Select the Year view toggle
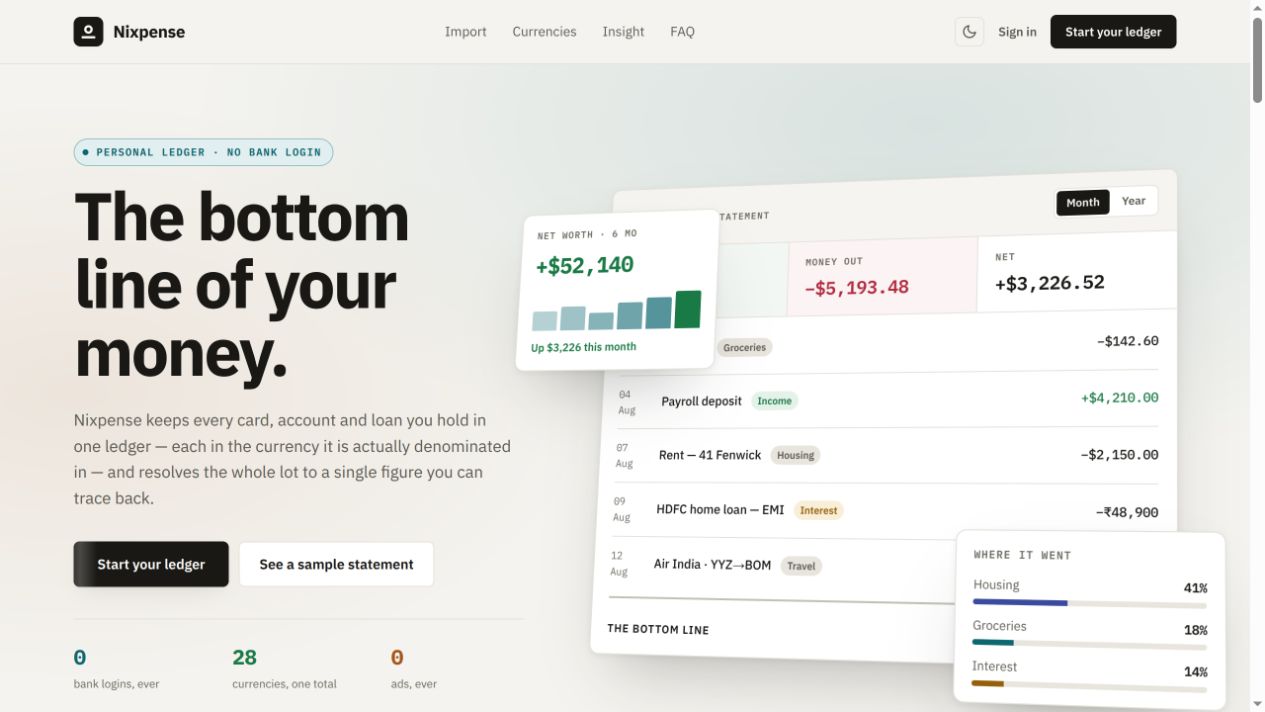This screenshot has width=1265, height=712. point(1133,201)
